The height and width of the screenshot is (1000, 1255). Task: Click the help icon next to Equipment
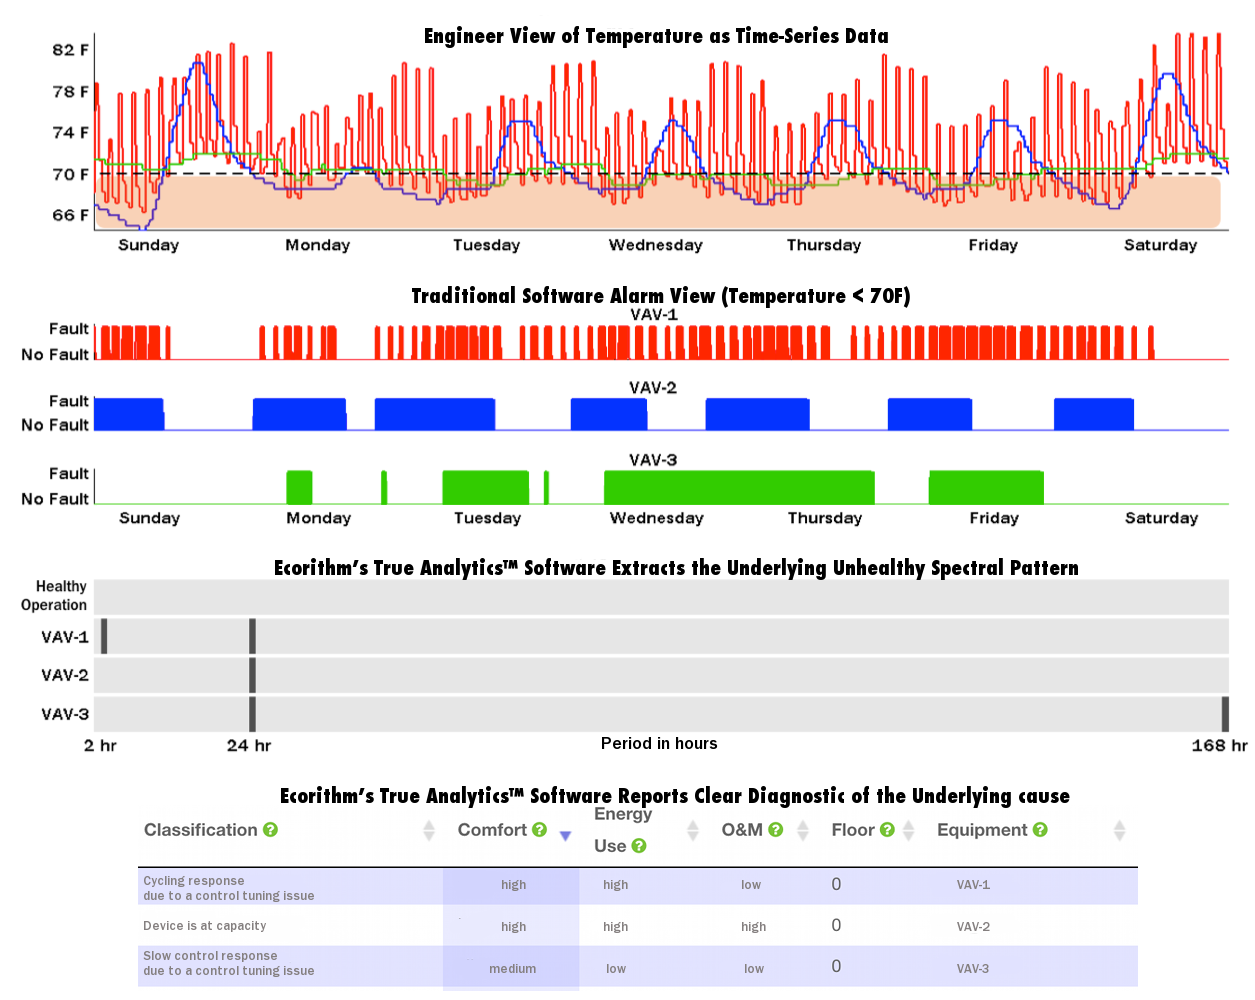[x=1040, y=830]
